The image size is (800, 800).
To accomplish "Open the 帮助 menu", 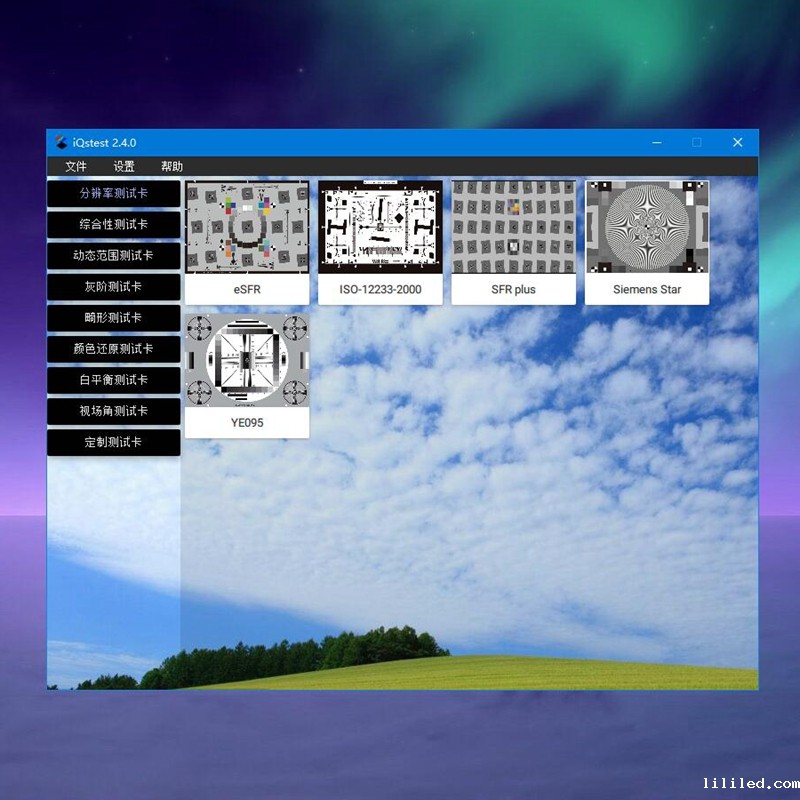I will (172, 167).
